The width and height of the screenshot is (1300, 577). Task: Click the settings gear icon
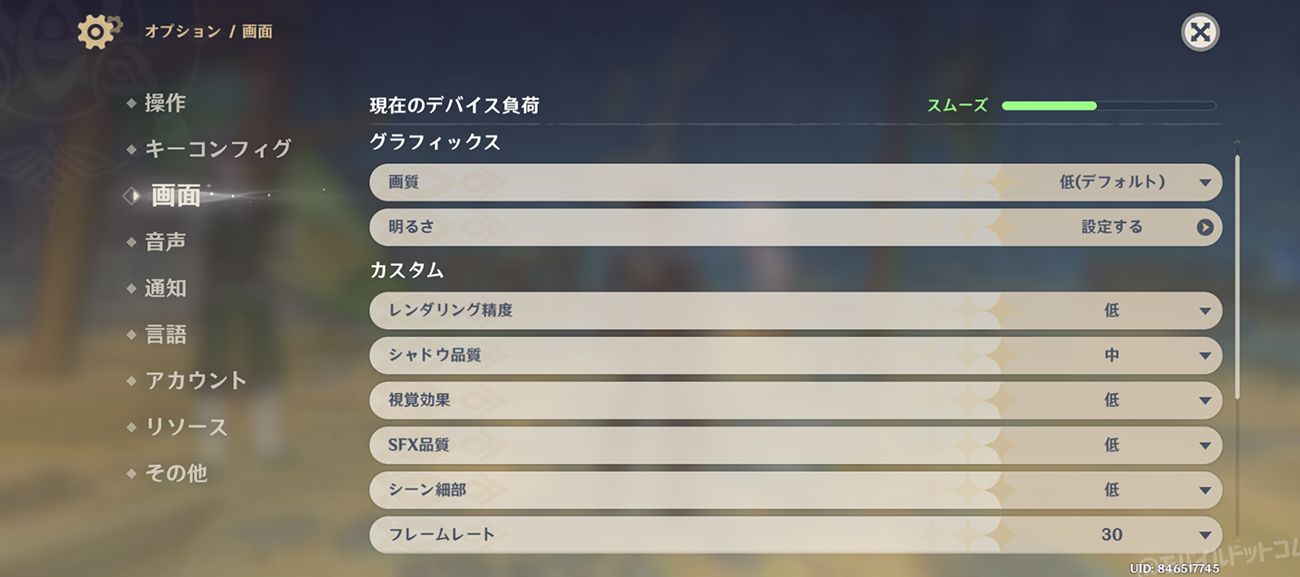click(97, 32)
